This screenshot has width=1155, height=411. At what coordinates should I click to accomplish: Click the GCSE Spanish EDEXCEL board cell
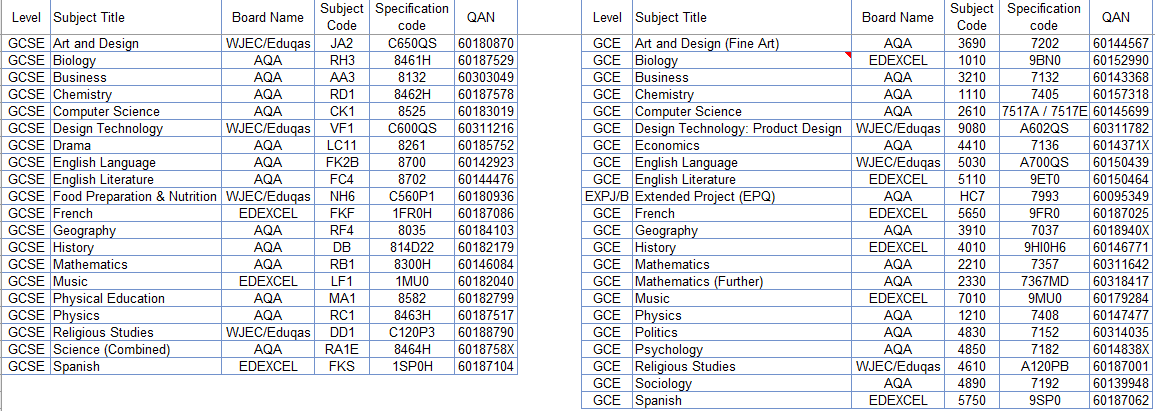pos(268,366)
